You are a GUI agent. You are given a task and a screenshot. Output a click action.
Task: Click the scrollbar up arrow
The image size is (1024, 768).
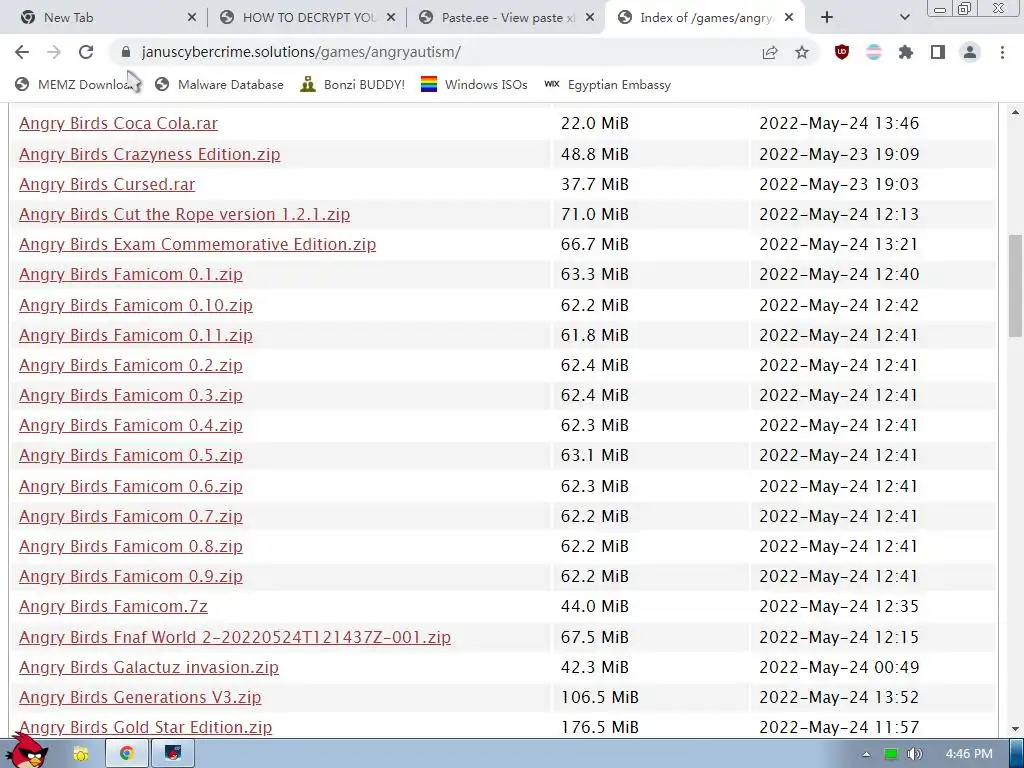(x=1015, y=112)
